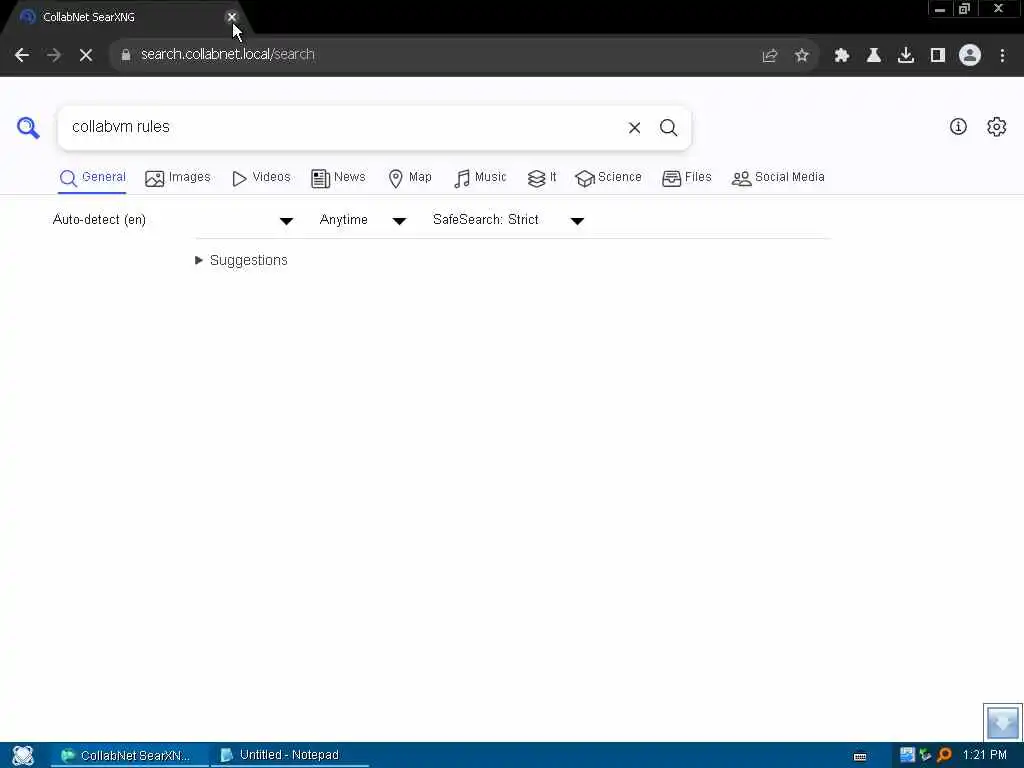Switch to the Images category
This screenshot has width=1024, height=768.
[x=178, y=178]
